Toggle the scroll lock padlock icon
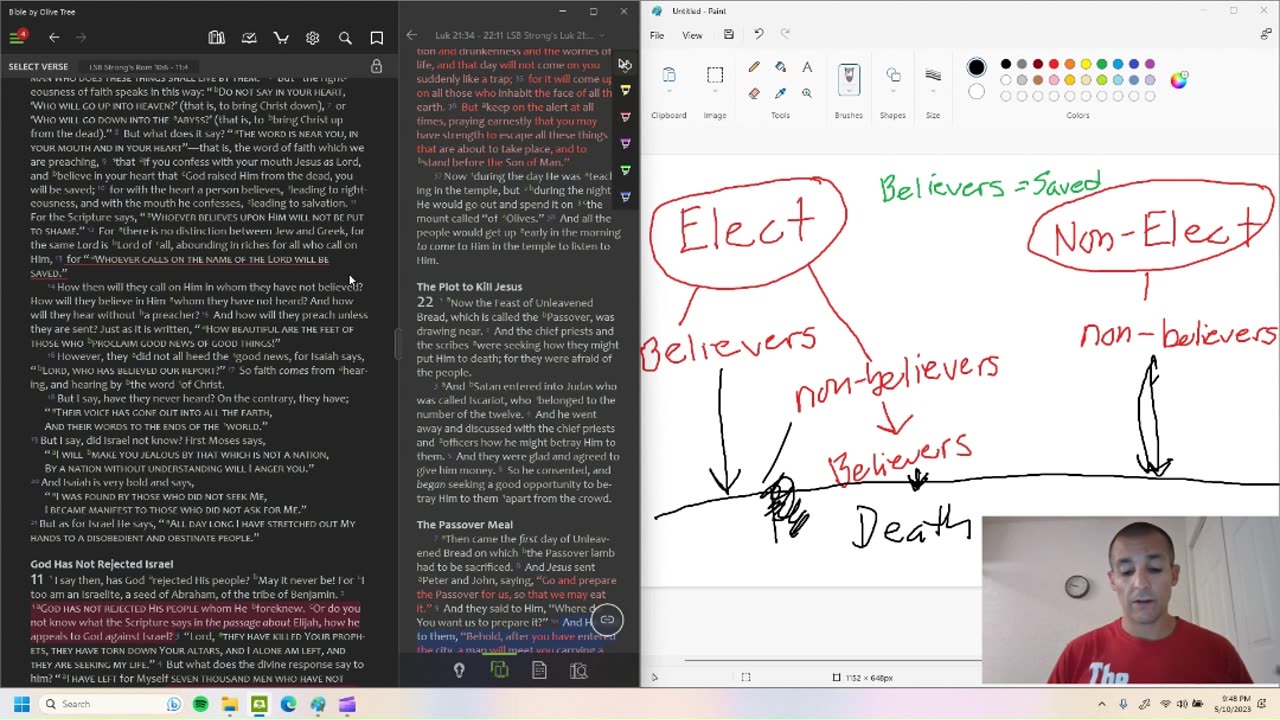The height and width of the screenshot is (720, 1280). point(376,67)
